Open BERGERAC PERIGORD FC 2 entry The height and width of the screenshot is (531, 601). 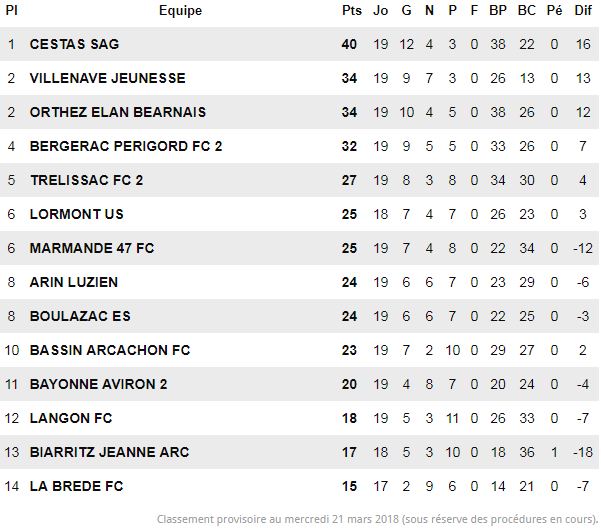[126, 146]
